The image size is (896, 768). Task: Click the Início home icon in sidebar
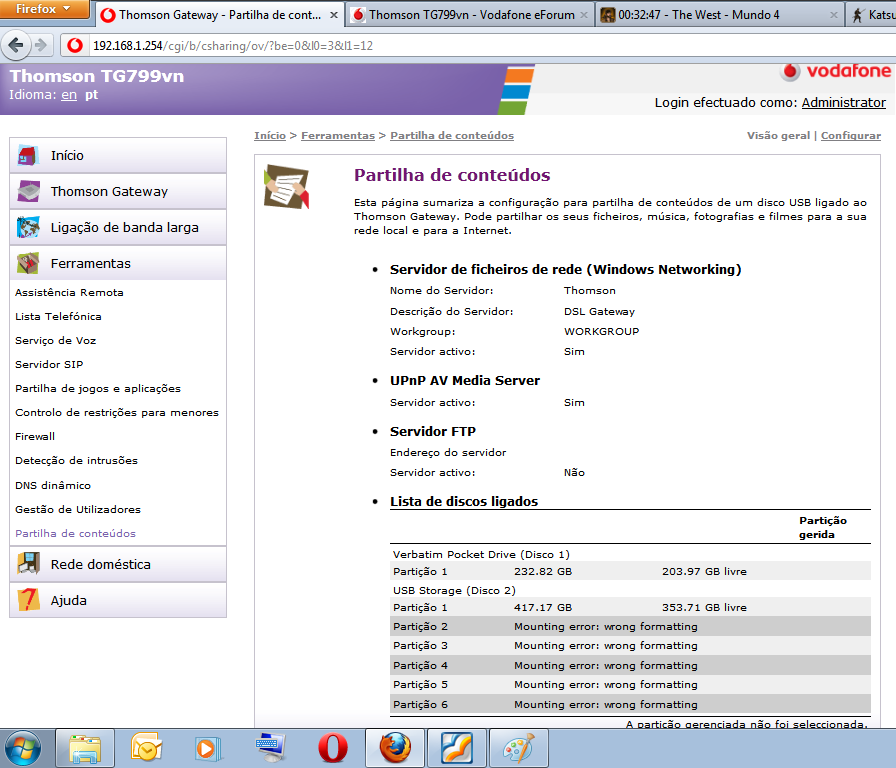[x=28, y=155]
